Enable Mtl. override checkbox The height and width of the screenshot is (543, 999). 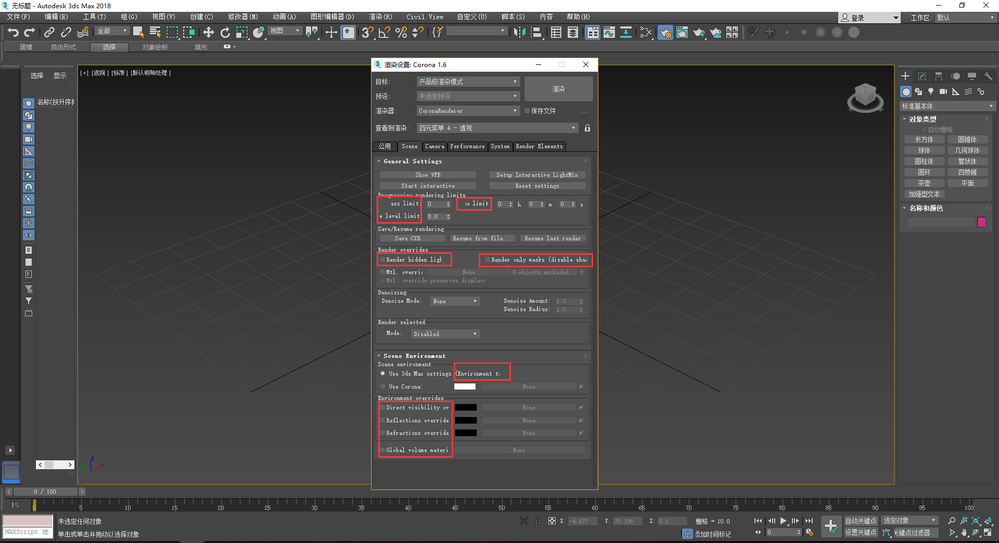tap(382, 272)
